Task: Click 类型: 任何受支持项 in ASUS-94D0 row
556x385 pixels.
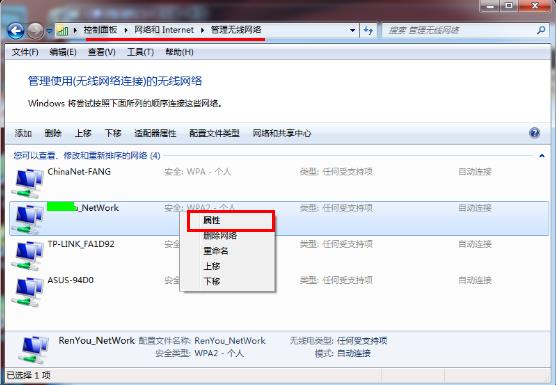Action: 336,280
